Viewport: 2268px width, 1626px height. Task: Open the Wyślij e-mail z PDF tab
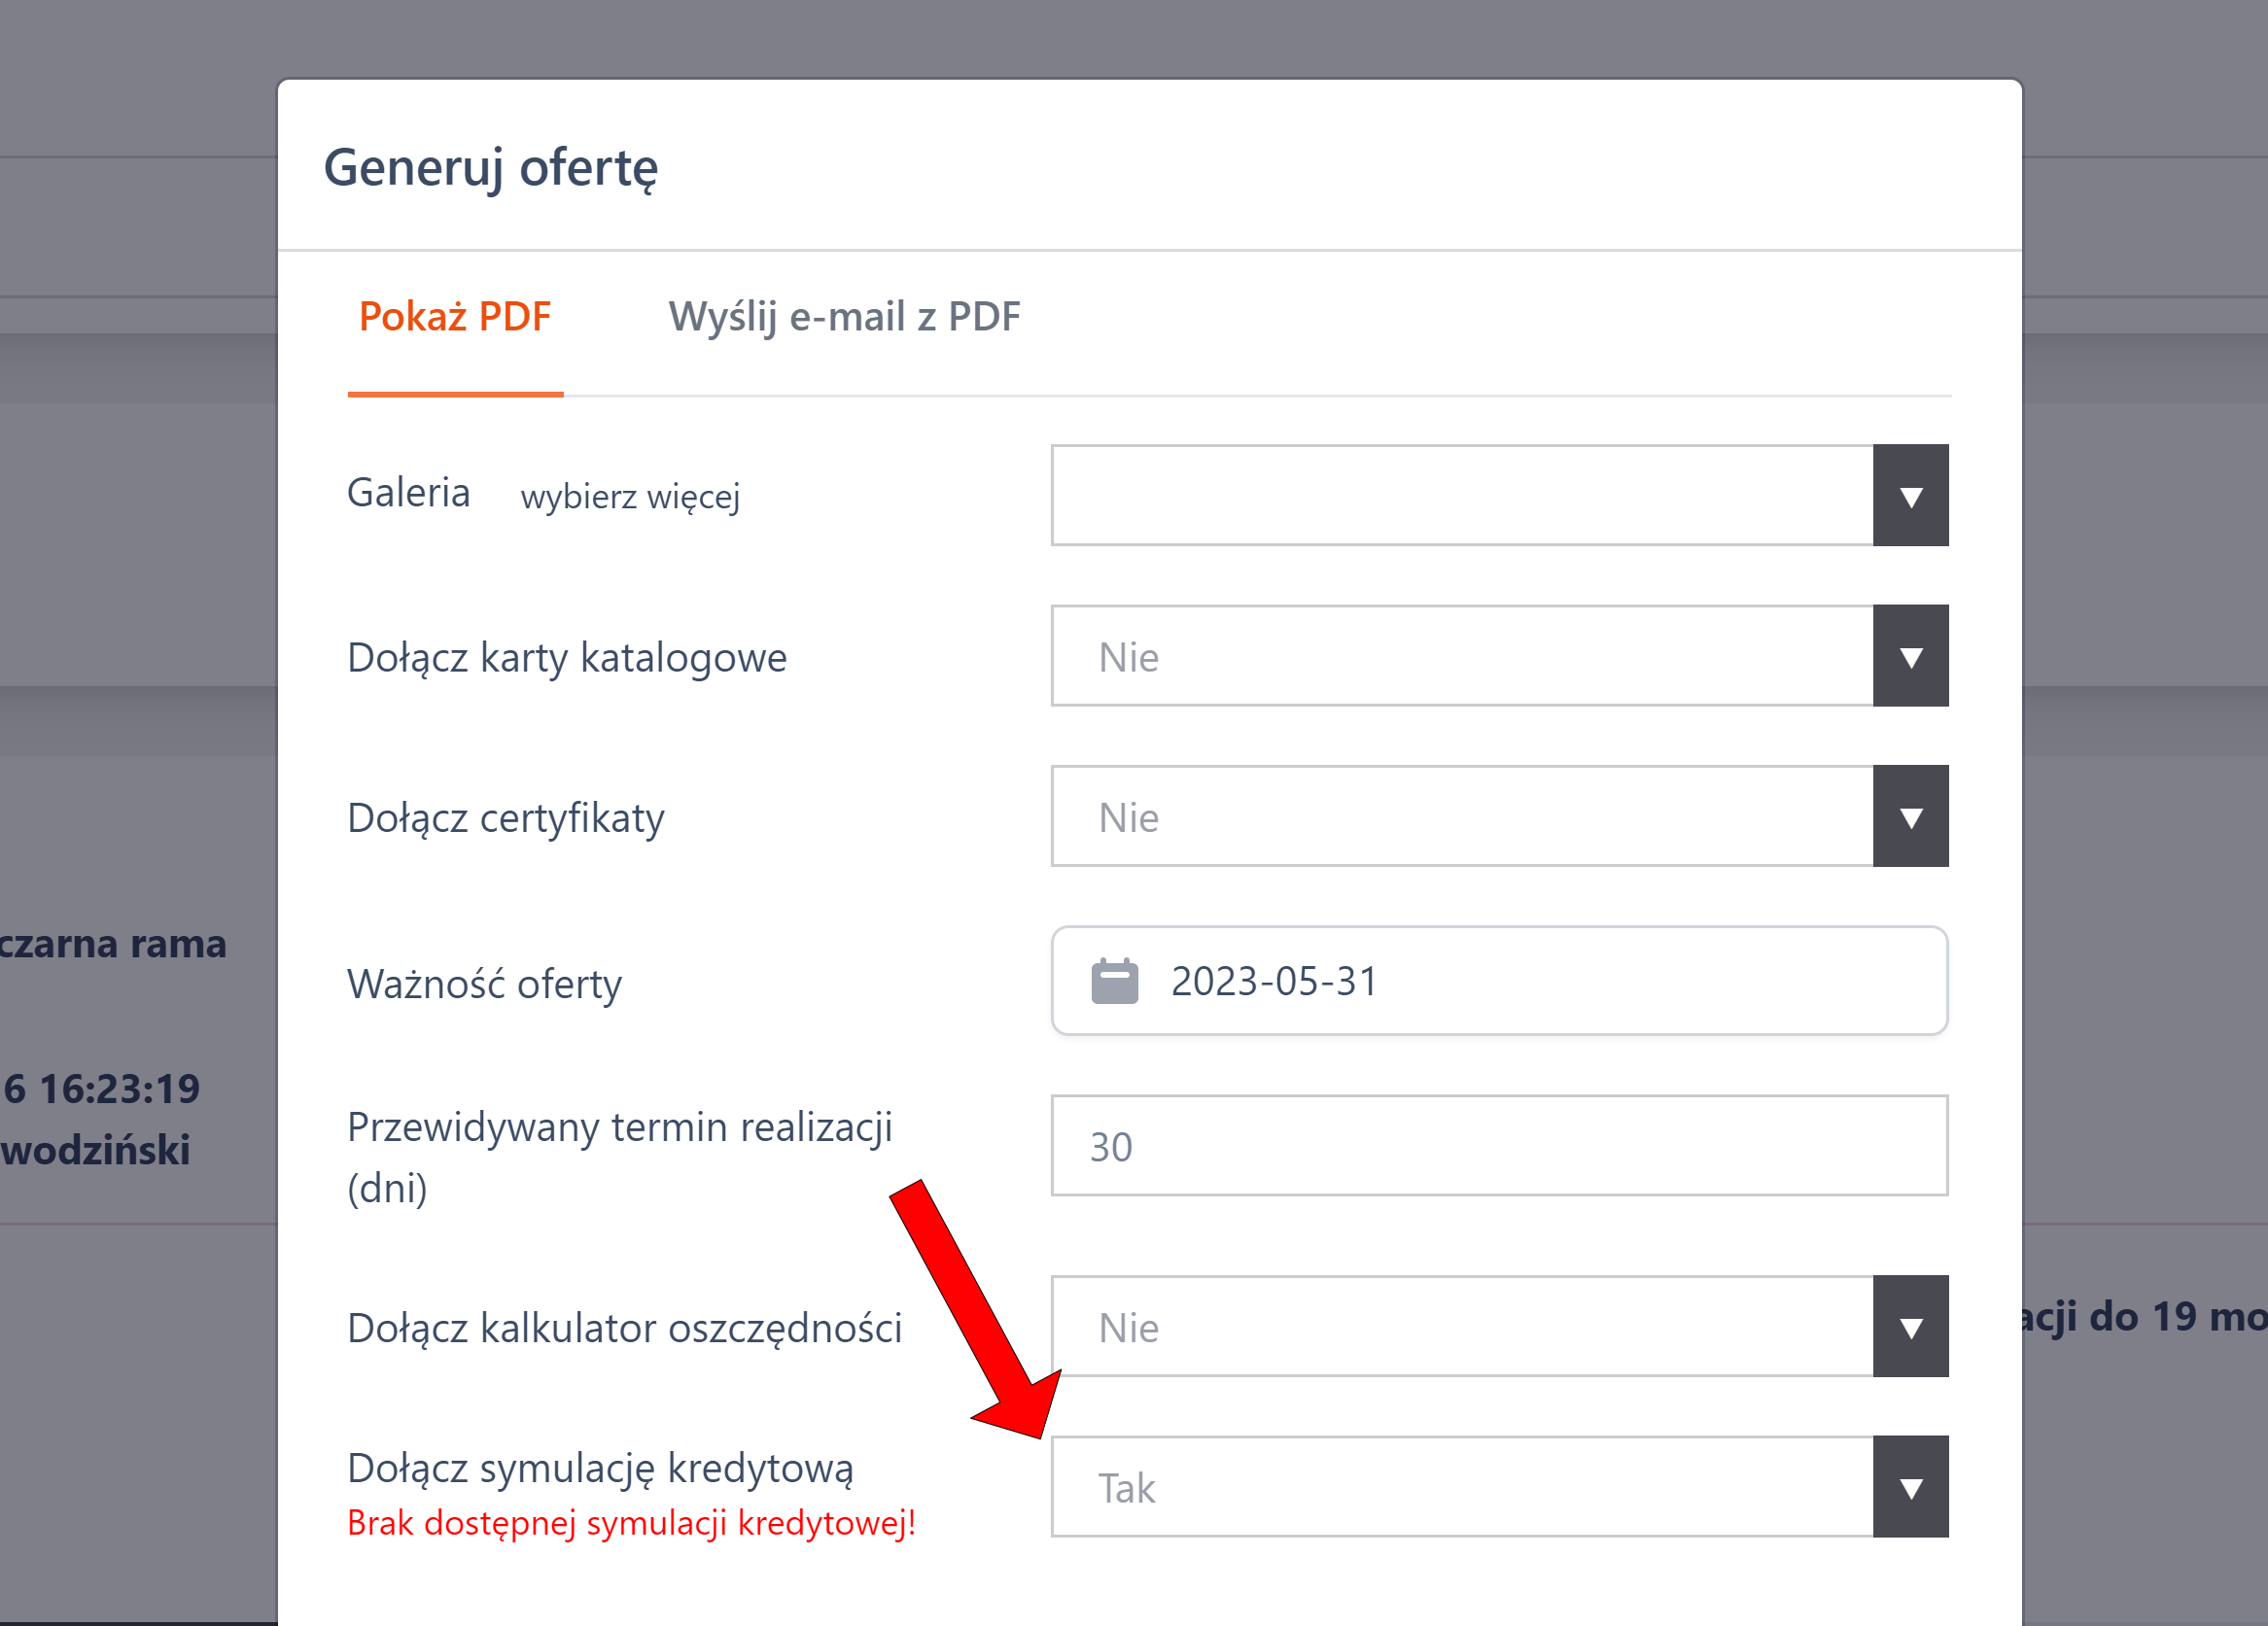(844, 317)
